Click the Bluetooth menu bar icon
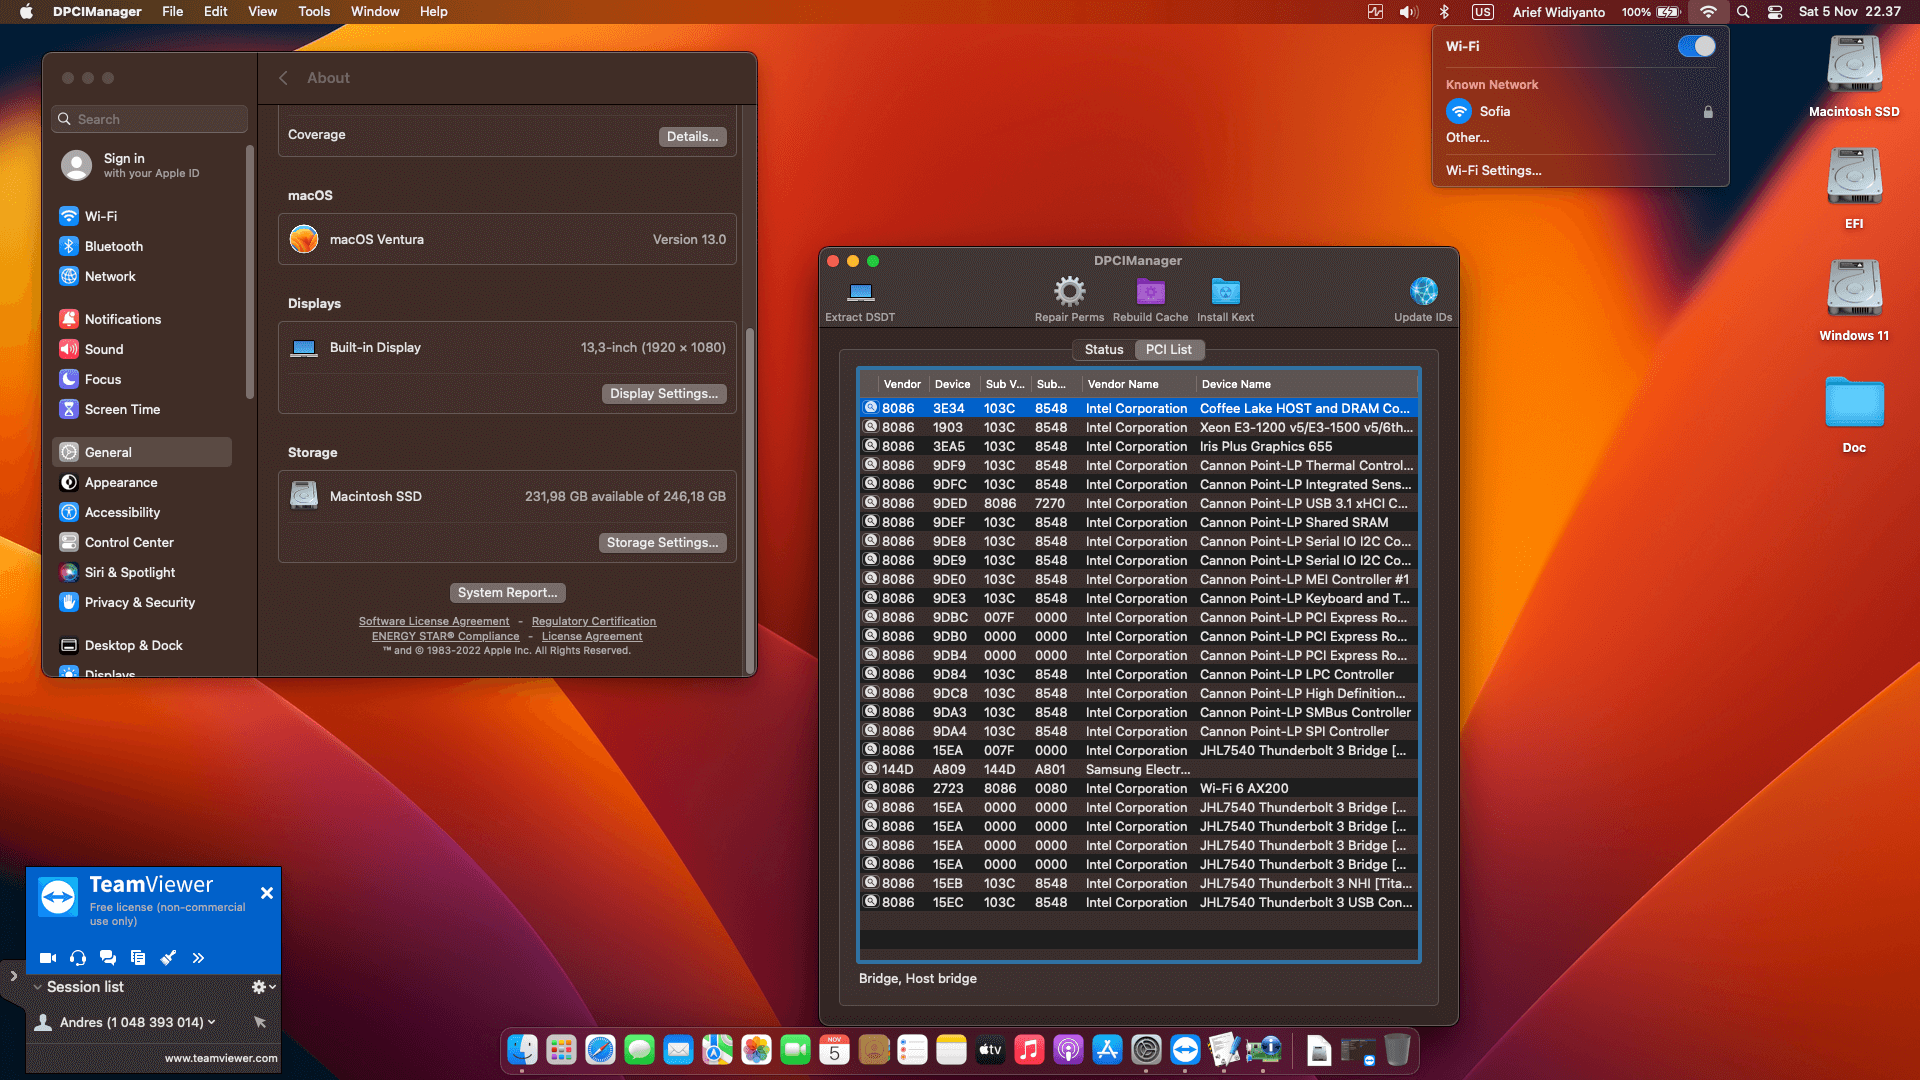 tap(1444, 12)
